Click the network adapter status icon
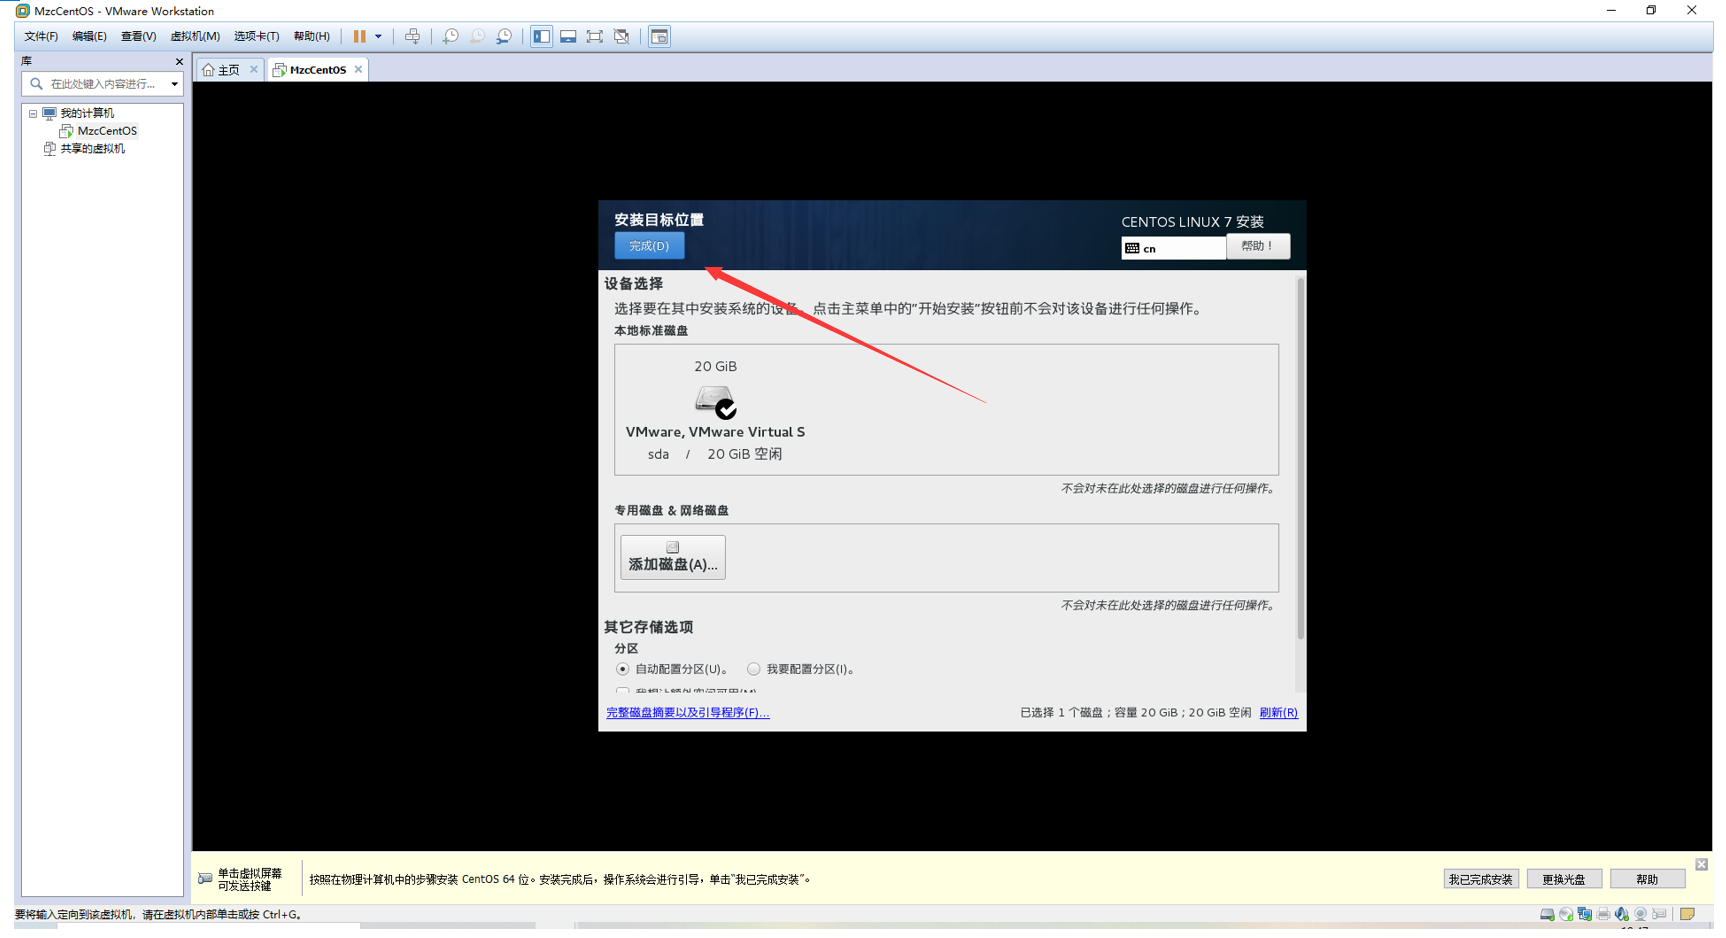The width and height of the screenshot is (1726, 938). tap(1585, 914)
